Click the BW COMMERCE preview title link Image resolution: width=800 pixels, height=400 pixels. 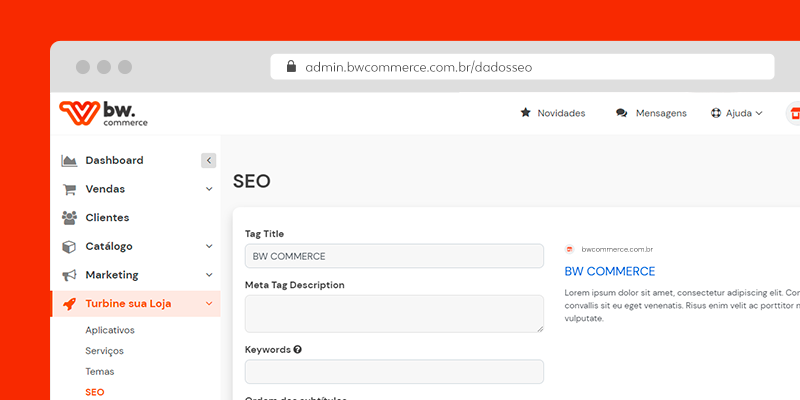(610, 271)
